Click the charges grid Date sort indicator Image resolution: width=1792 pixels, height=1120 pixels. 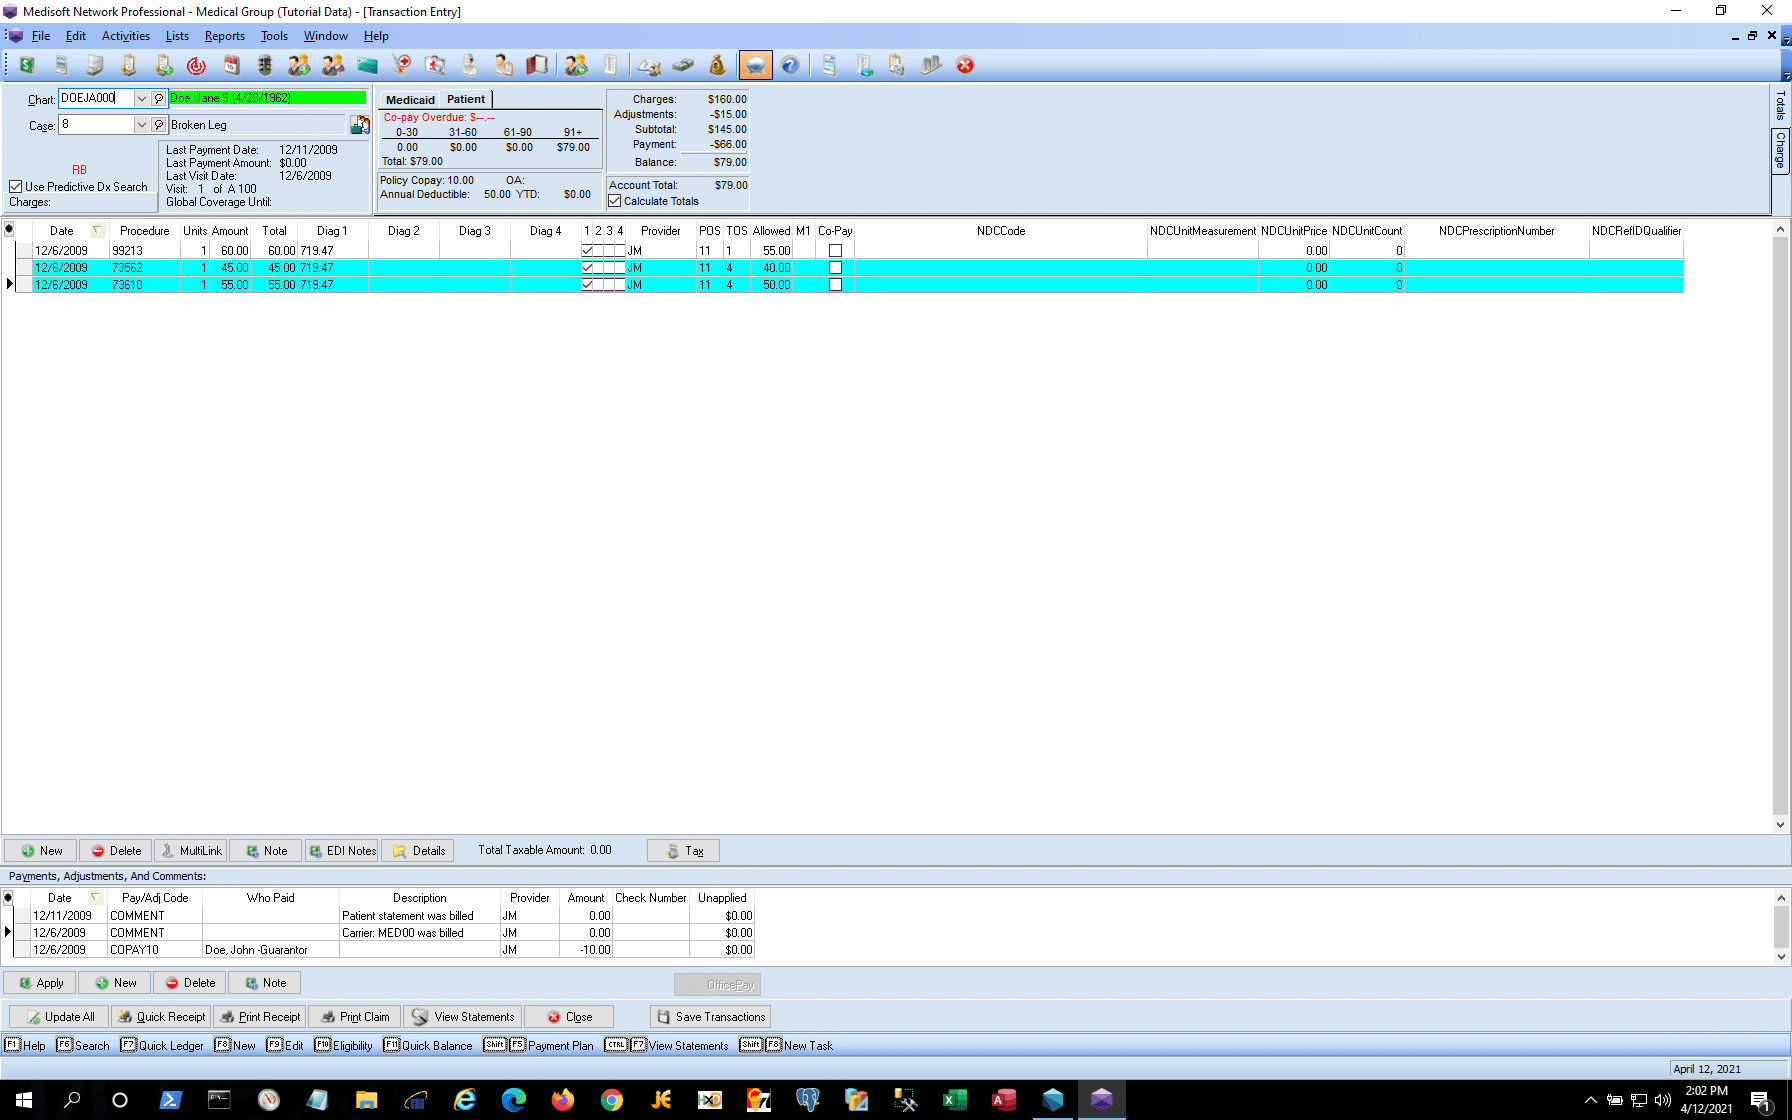click(98, 230)
